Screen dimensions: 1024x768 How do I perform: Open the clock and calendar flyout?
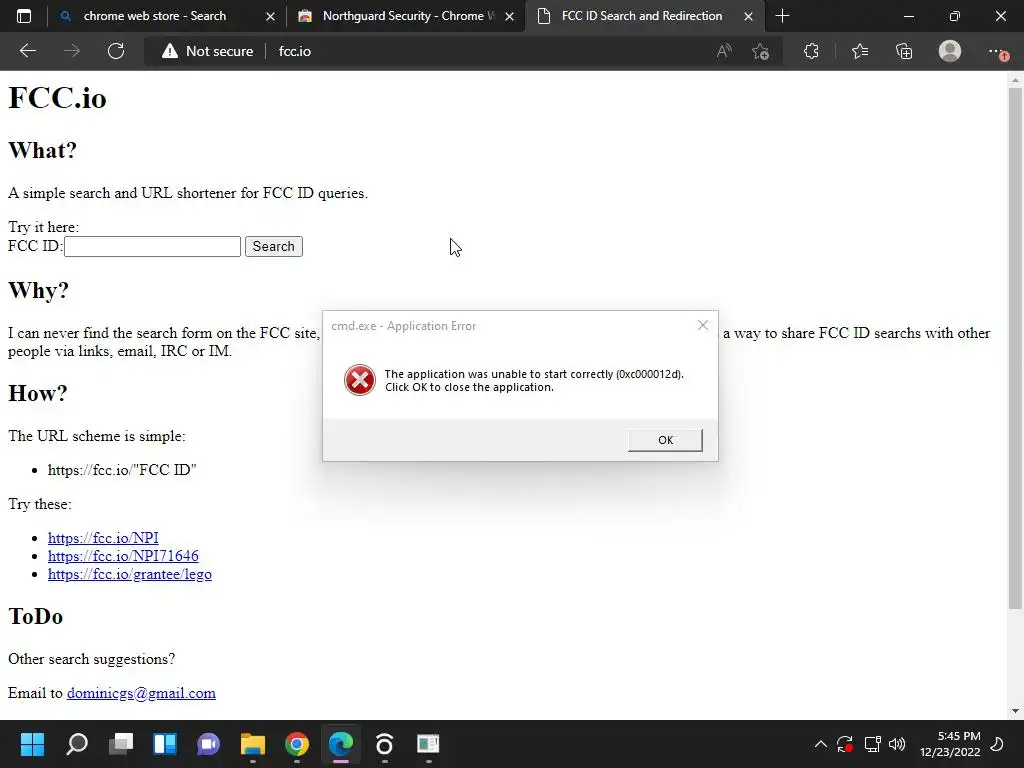pos(950,744)
